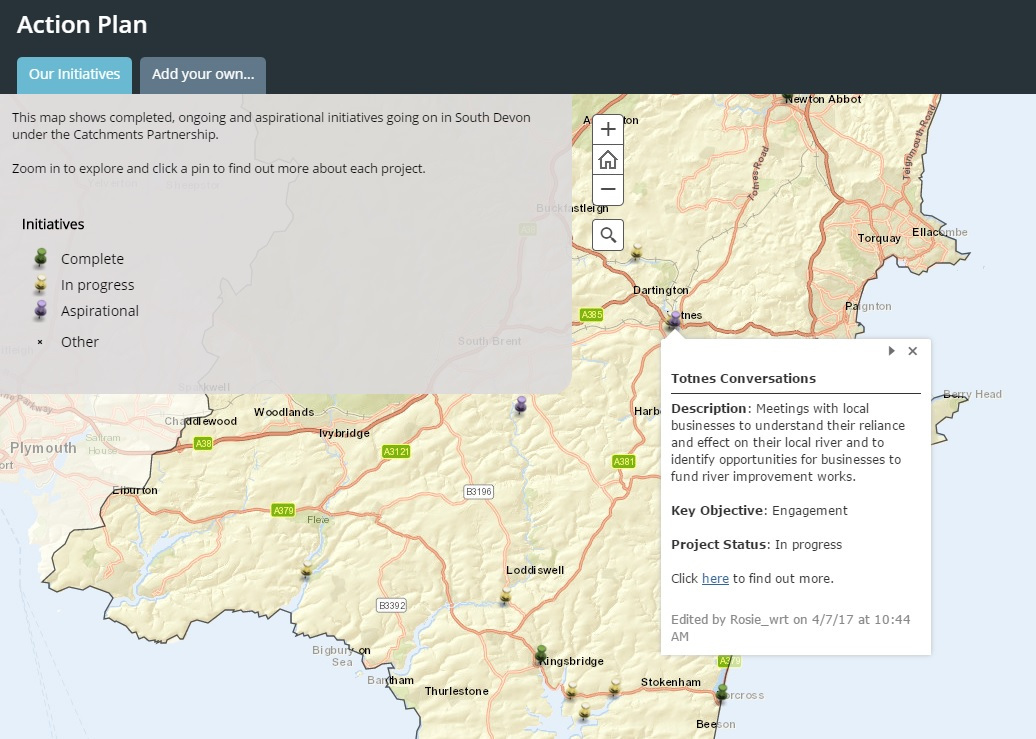The width and height of the screenshot is (1036, 739).
Task: Select the green pin at Newton Abbot
Action: point(787,98)
